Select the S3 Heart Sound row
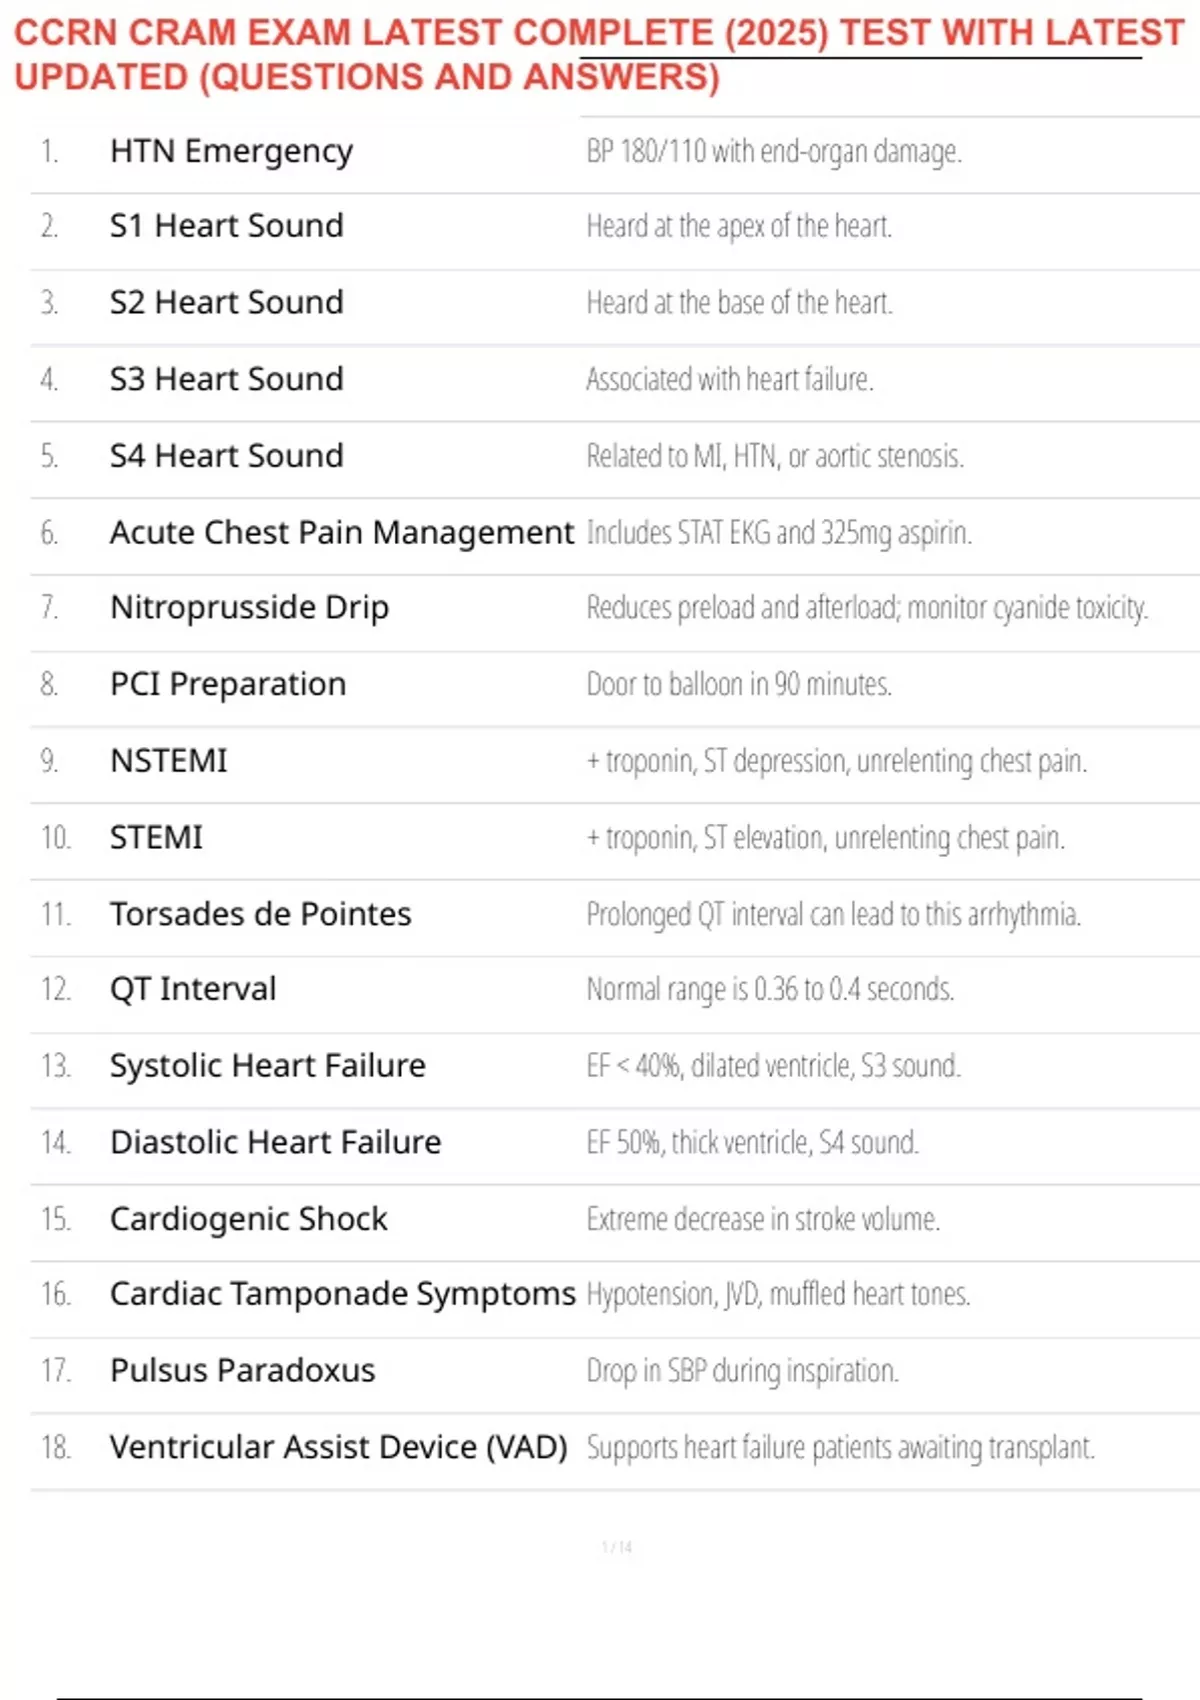This screenshot has width=1200, height=1700. [x=615, y=379]
